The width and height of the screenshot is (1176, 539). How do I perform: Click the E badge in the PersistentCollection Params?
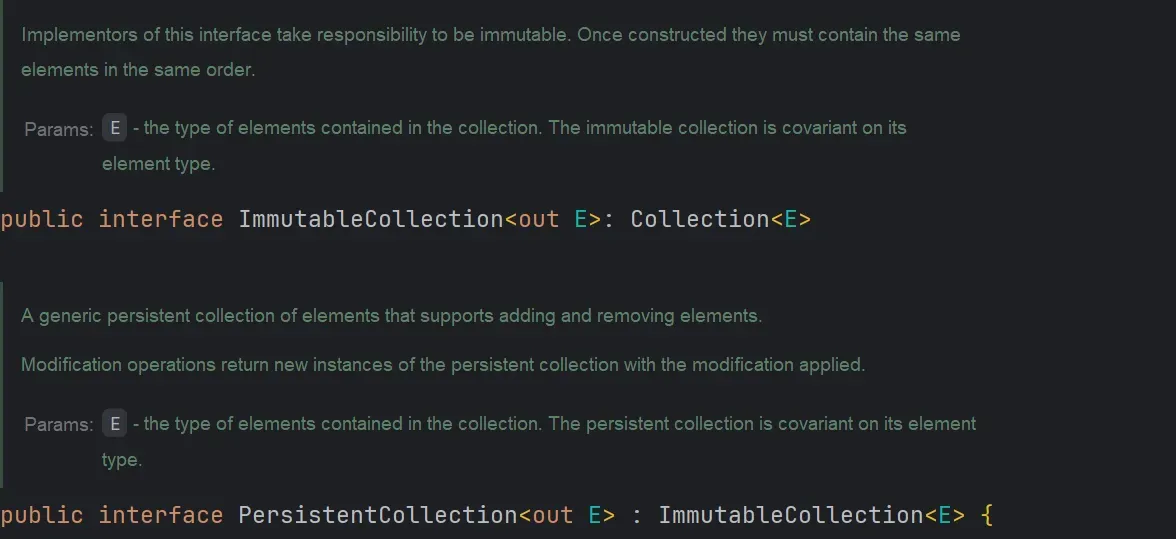click(115, 424)
